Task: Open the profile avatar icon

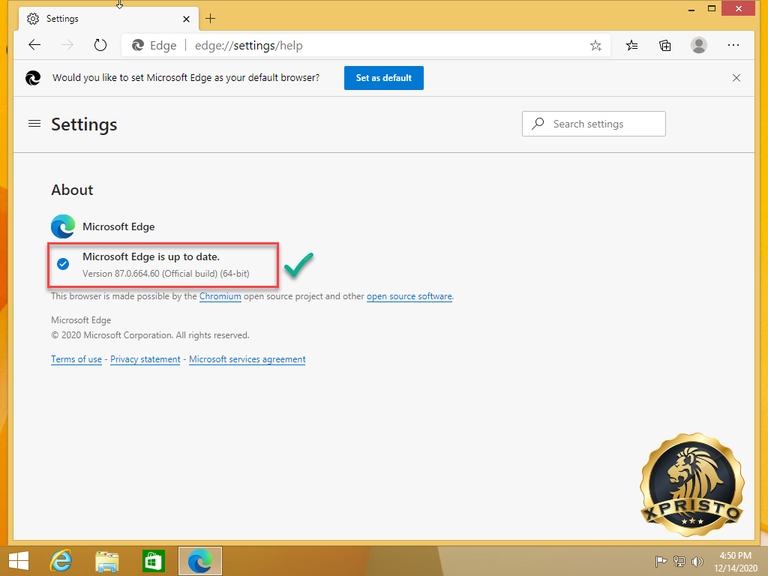Action: point(699,45)
